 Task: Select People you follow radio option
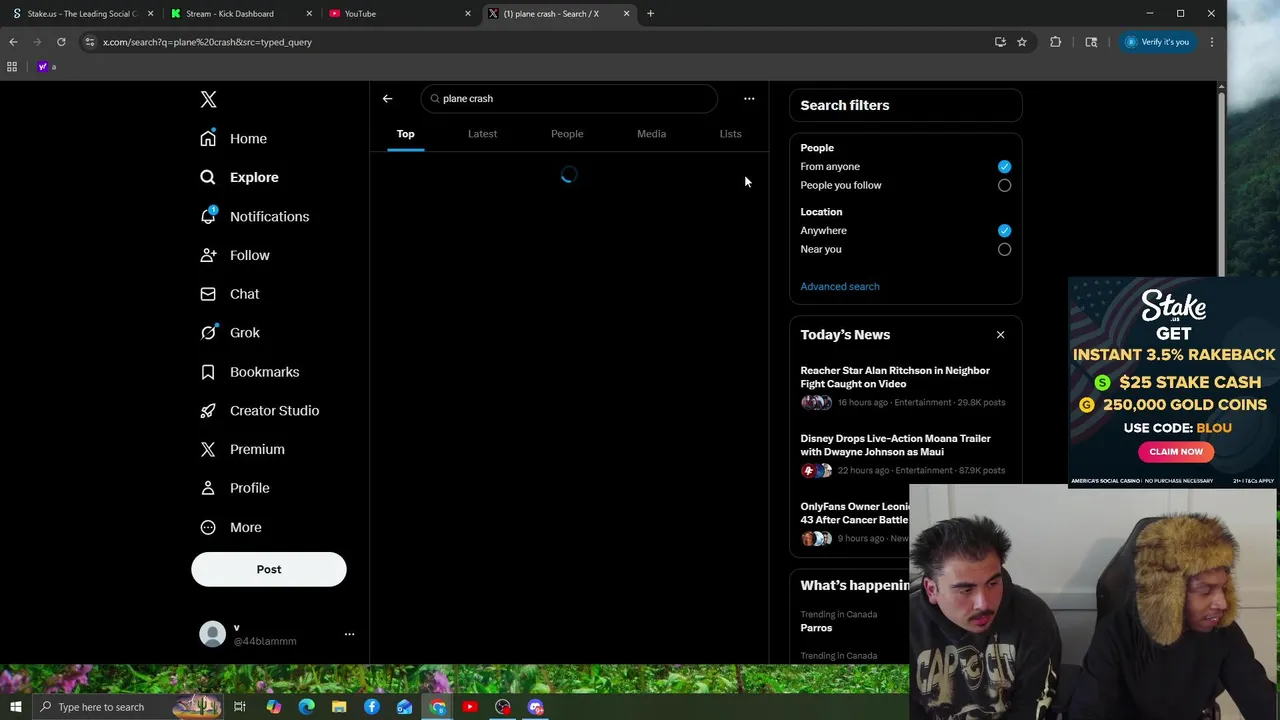(x=1004, y=185)
